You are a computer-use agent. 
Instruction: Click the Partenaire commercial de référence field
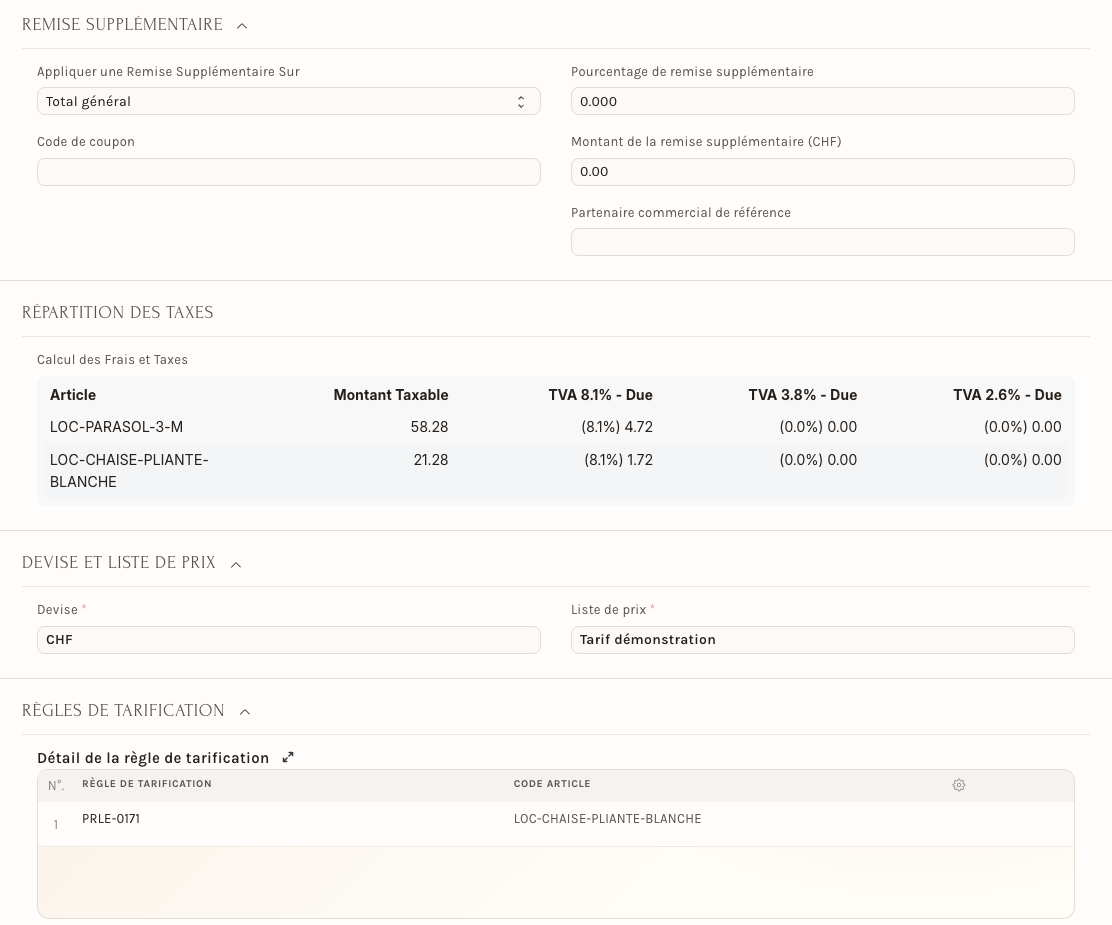(823, 242)
